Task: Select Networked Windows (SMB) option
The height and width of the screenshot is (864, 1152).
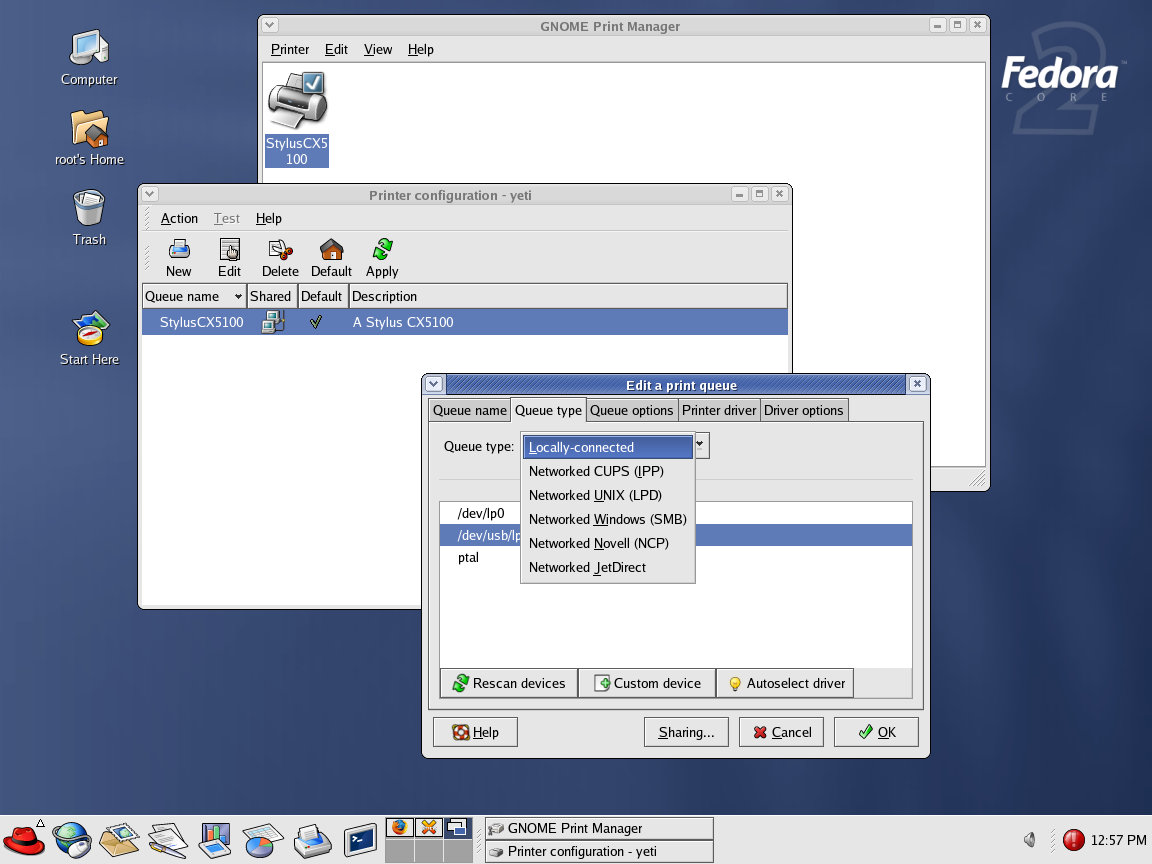Action: (607, 519)
